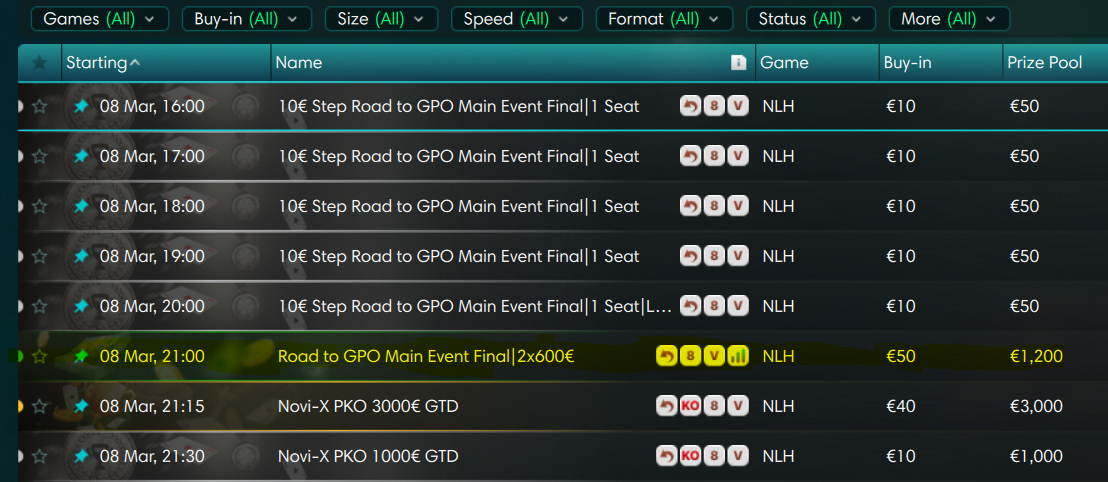
Task: Expand the Buy-in (All) filter dropdown
Action: point(247,19)
